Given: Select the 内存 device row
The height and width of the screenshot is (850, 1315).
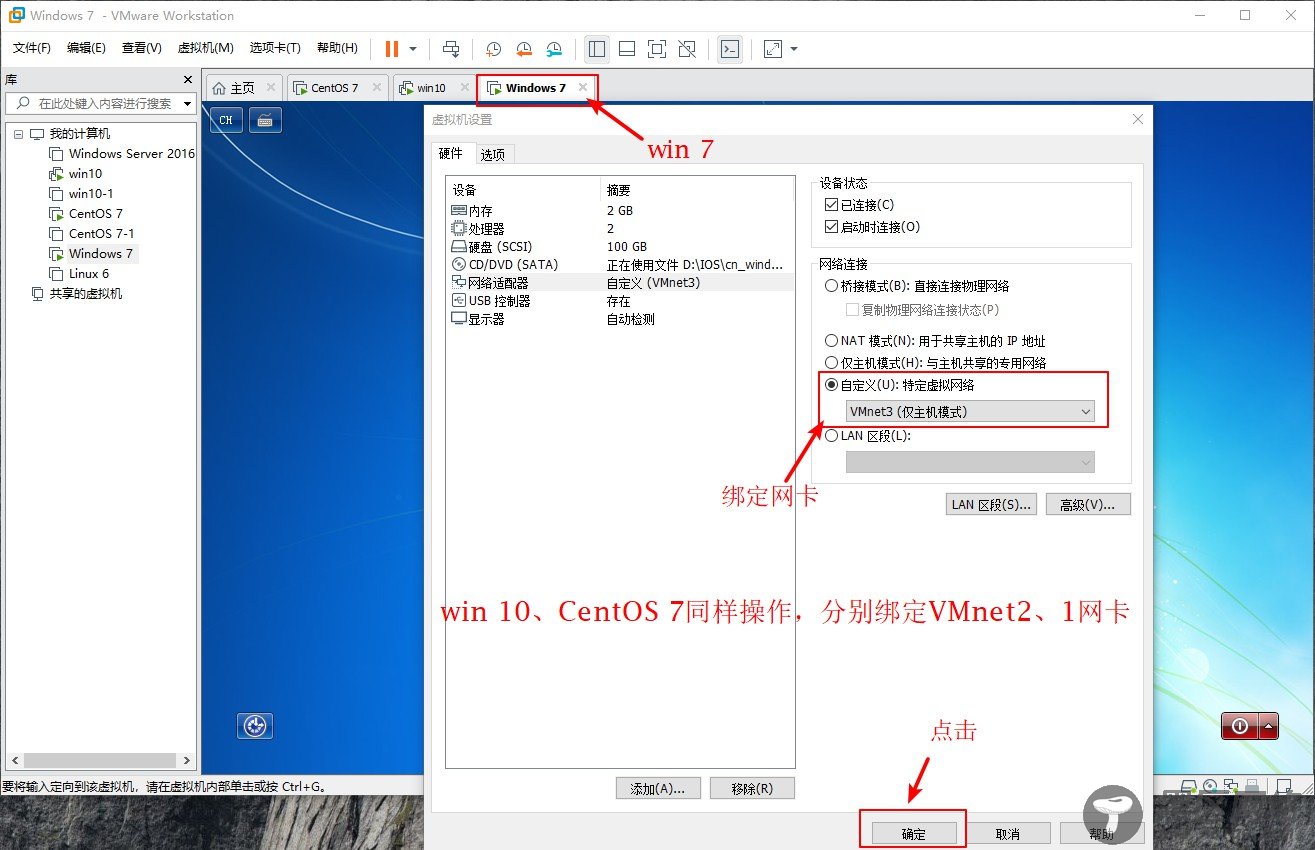Looking at the screenshot, I should (x=620, y=211).
